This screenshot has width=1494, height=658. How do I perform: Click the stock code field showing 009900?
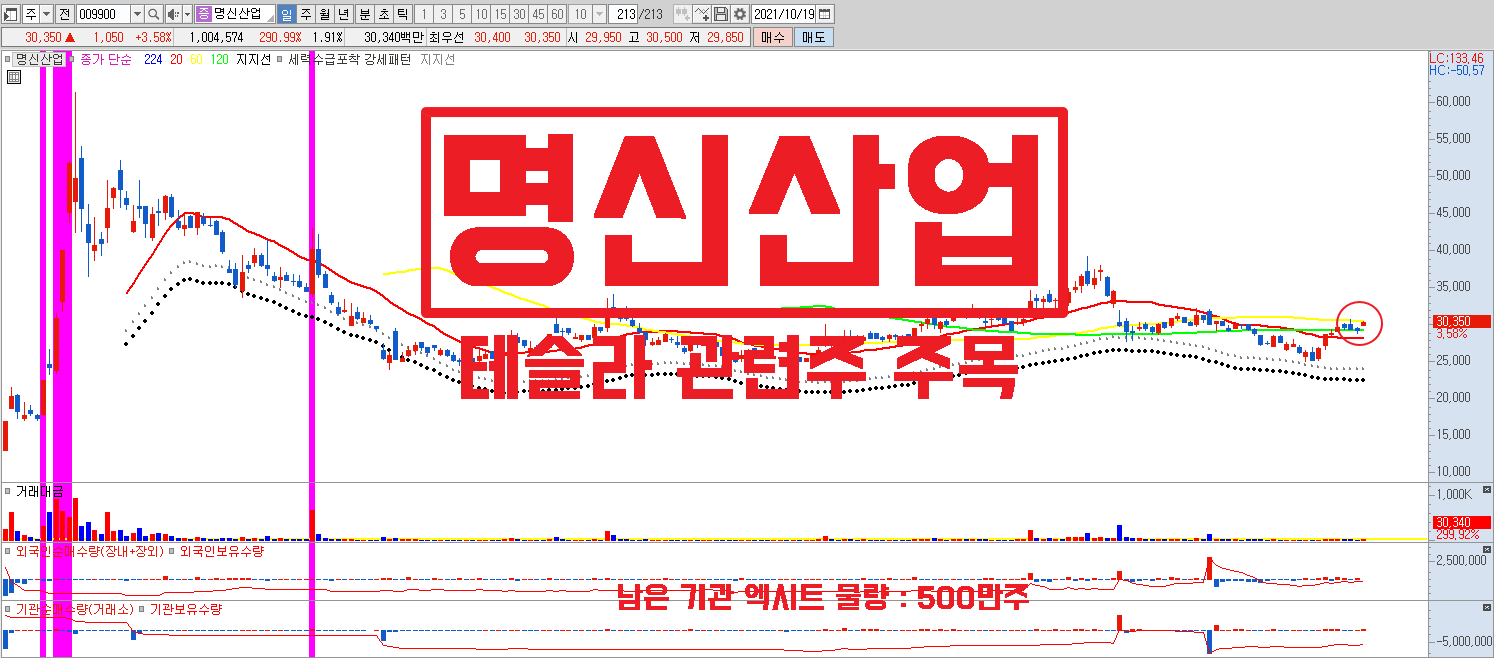pyautogui.click(x=104, y=15)
